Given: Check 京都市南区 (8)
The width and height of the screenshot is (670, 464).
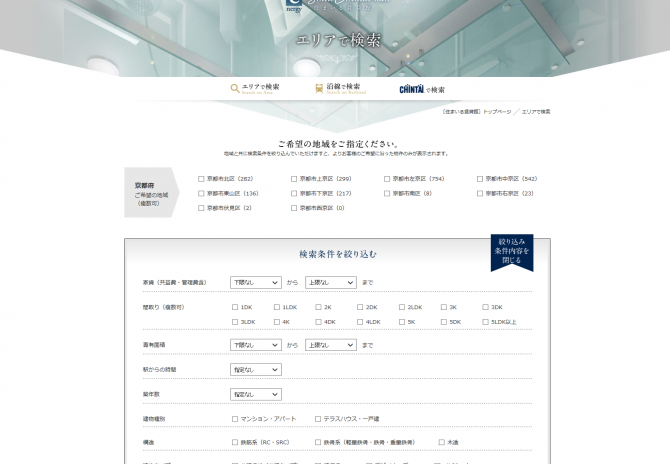Looking at the screenshot, I should [x=387, y=194].
